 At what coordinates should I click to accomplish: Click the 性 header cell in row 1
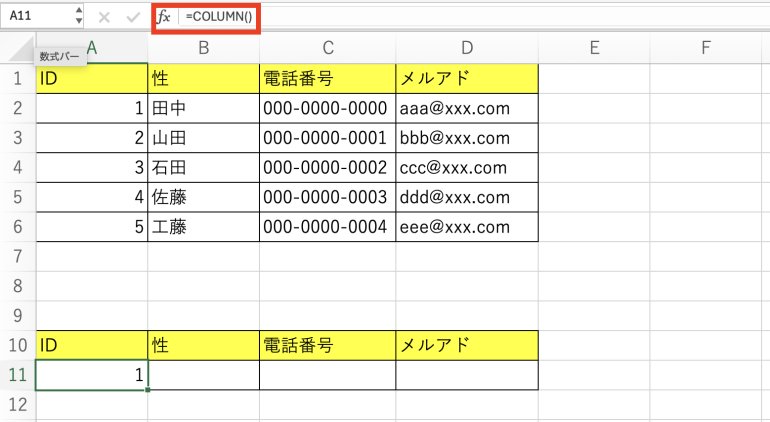click(203, 79)
